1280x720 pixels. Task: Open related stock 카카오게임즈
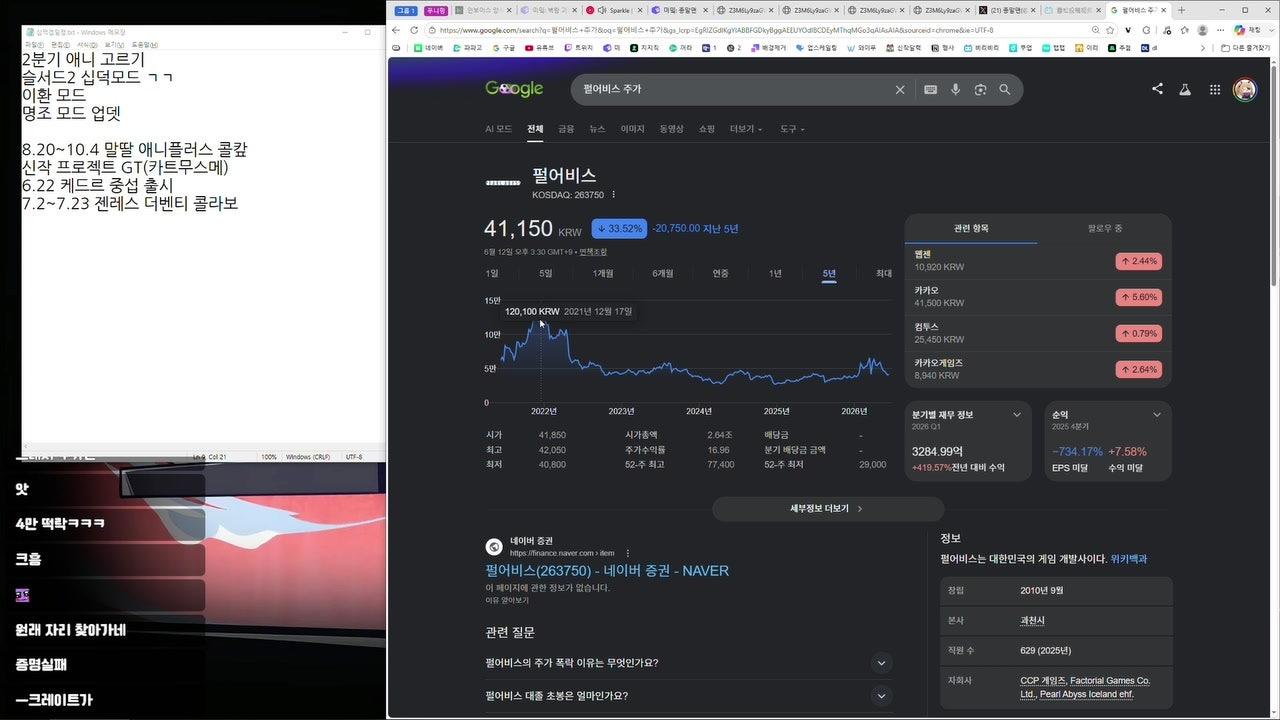tap(1038, 369)
